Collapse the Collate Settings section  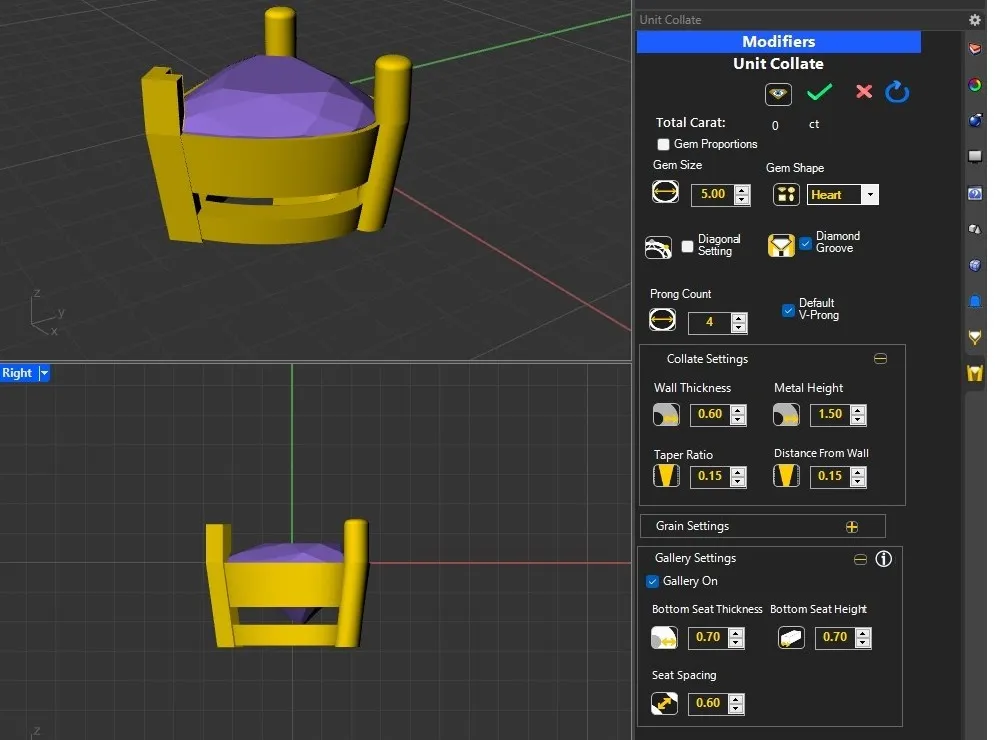pos(880,359)
